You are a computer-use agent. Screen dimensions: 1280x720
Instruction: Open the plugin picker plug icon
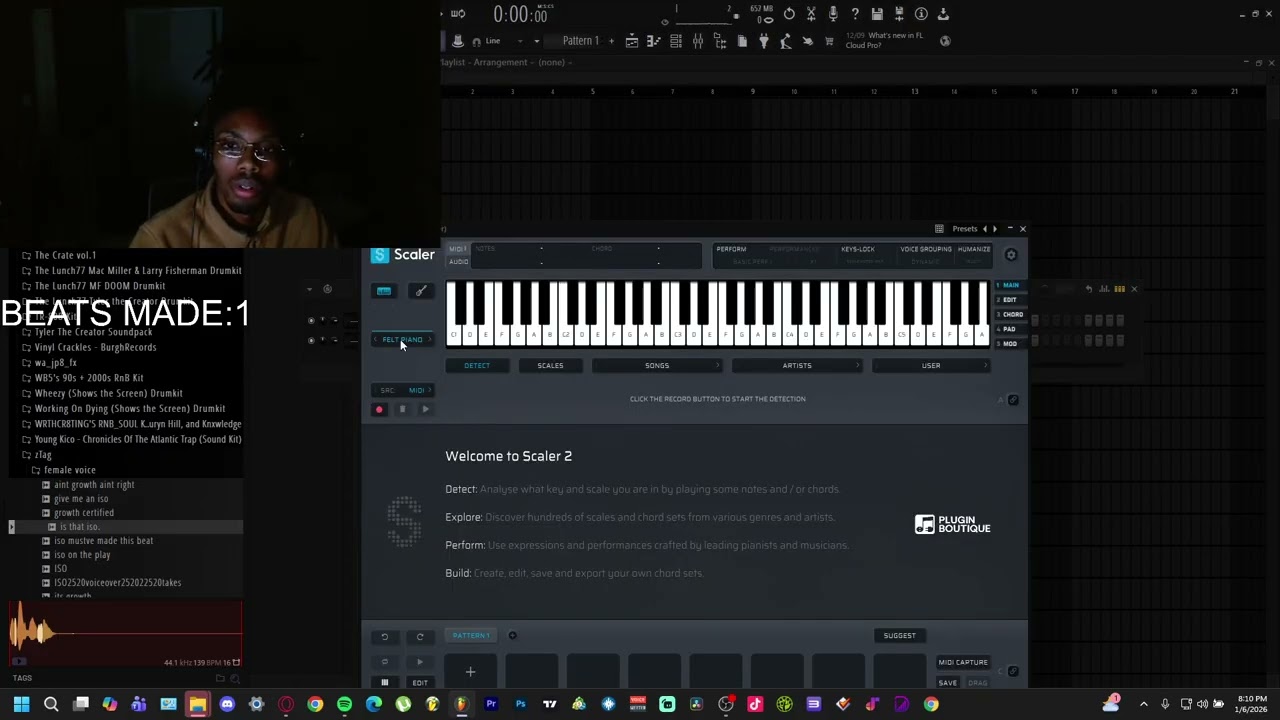(763, 41)
